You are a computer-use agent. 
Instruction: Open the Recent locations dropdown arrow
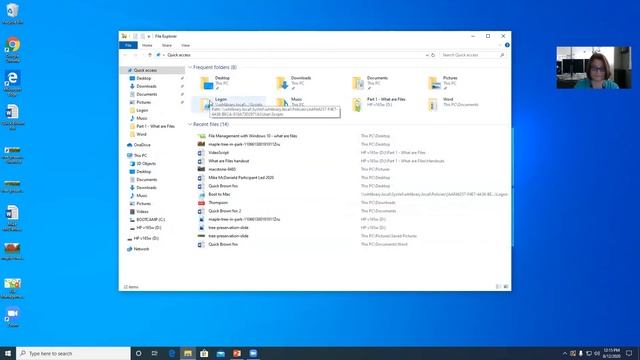(x=142, y=55)
